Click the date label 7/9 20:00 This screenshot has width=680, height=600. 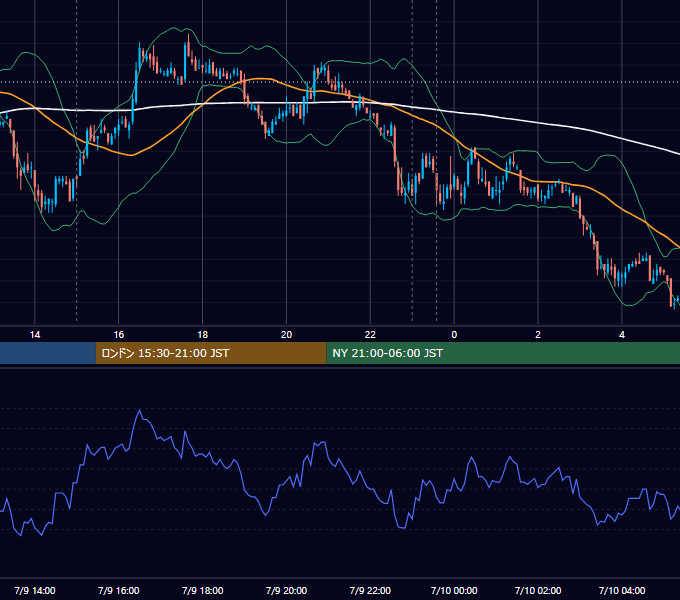click(286, 590)
